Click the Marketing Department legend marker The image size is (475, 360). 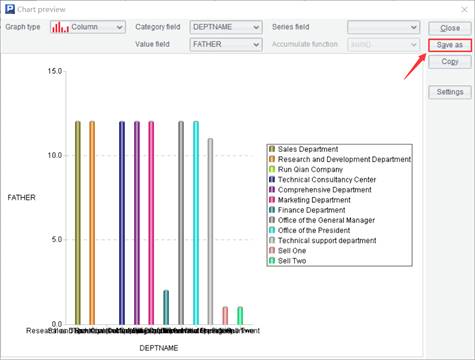(x=272, y=200)
